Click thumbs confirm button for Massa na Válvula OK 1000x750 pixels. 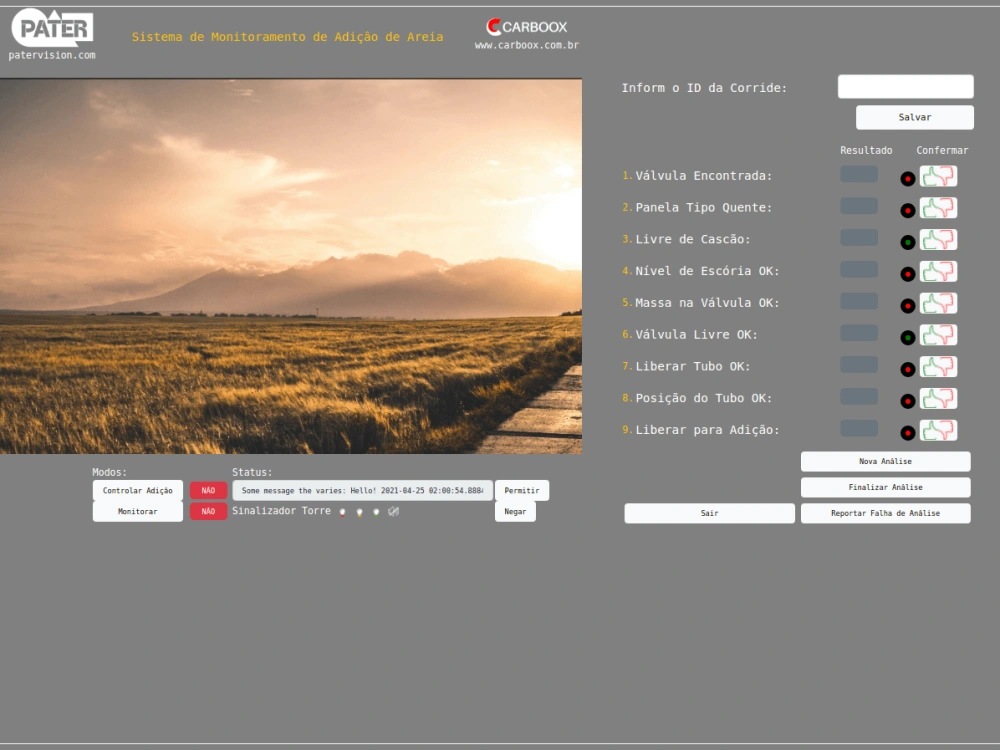click(938, 304)
